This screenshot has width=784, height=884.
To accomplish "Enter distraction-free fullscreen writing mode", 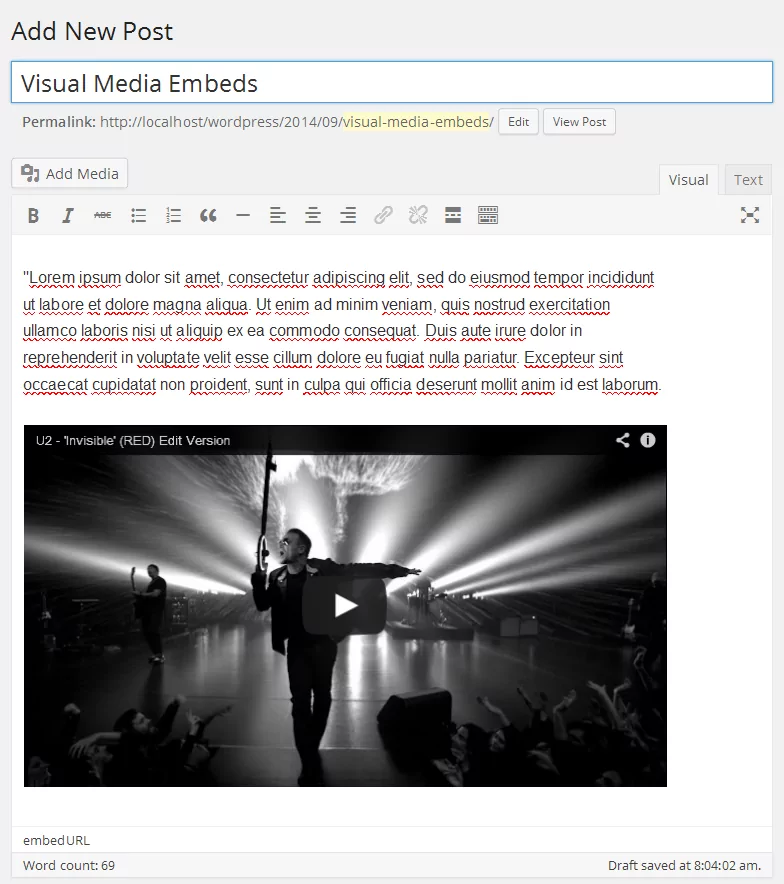I will click(750, 215).
